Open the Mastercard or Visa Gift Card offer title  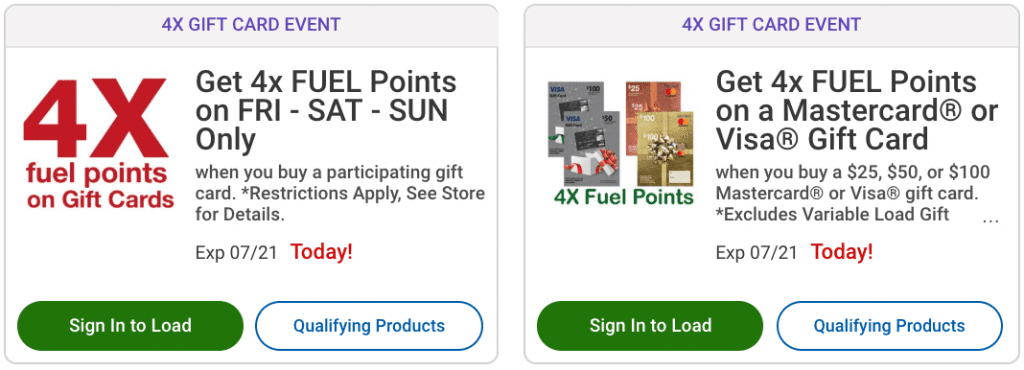pos(857,111)
